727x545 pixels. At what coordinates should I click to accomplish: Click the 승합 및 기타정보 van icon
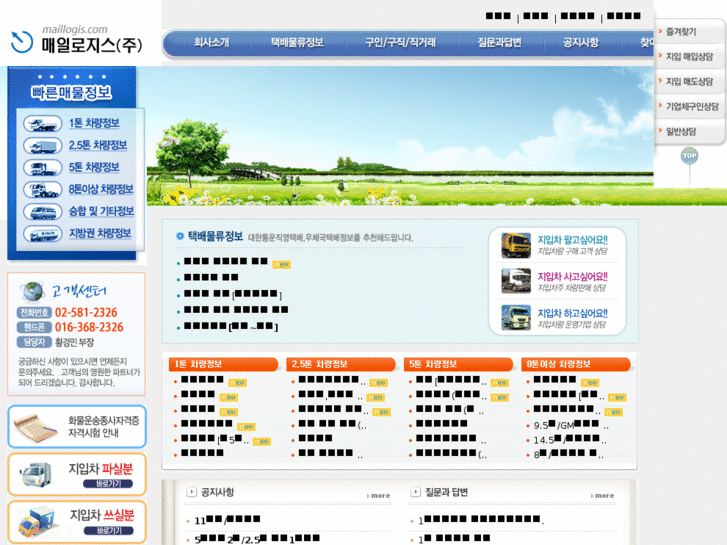tap(43, 212)
